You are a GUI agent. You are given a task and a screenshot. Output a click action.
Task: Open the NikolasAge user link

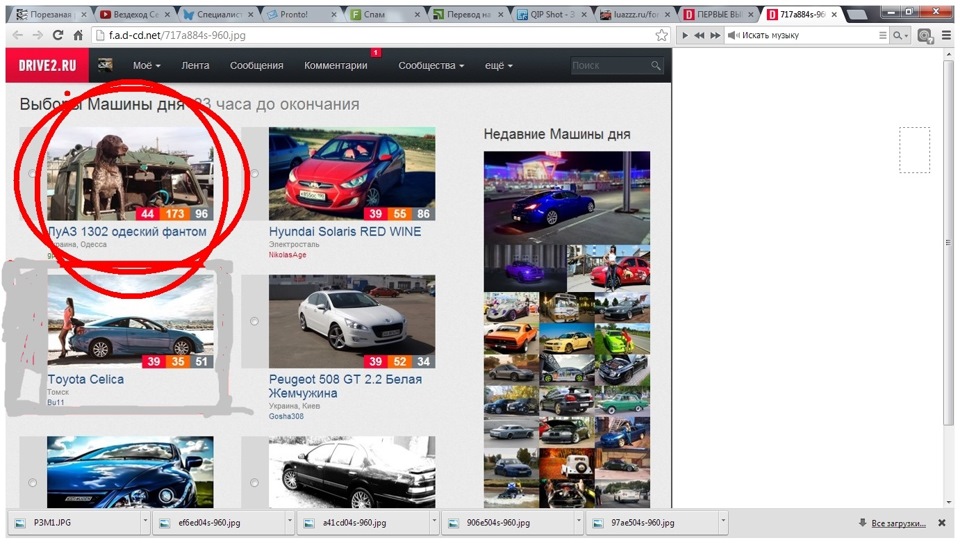tap(287, 255)
